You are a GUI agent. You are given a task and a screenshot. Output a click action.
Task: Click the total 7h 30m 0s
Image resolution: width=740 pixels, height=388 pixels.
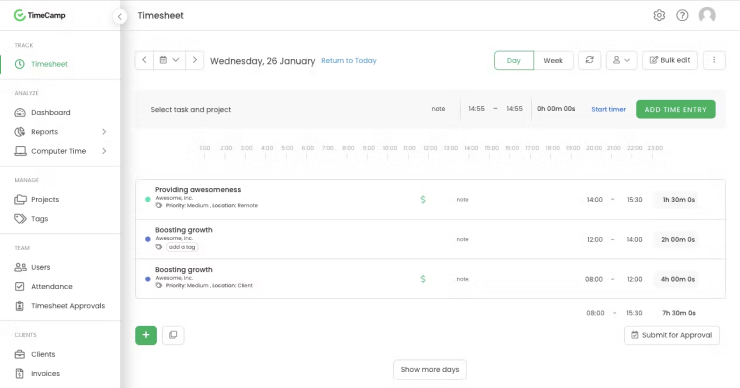(679, 313)
